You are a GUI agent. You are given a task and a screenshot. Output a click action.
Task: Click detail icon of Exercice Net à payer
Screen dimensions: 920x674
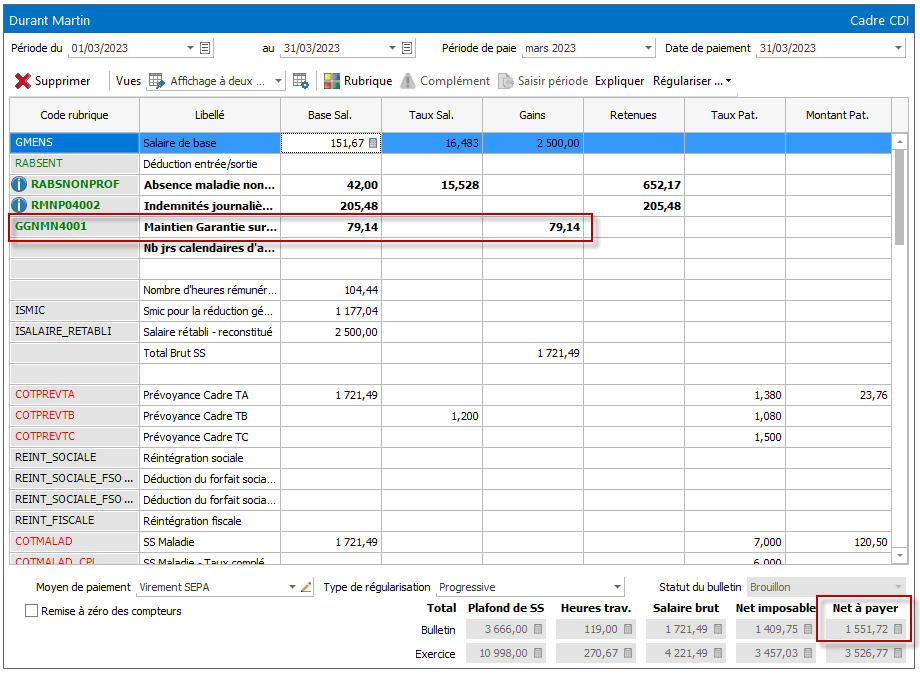point(898,653)
